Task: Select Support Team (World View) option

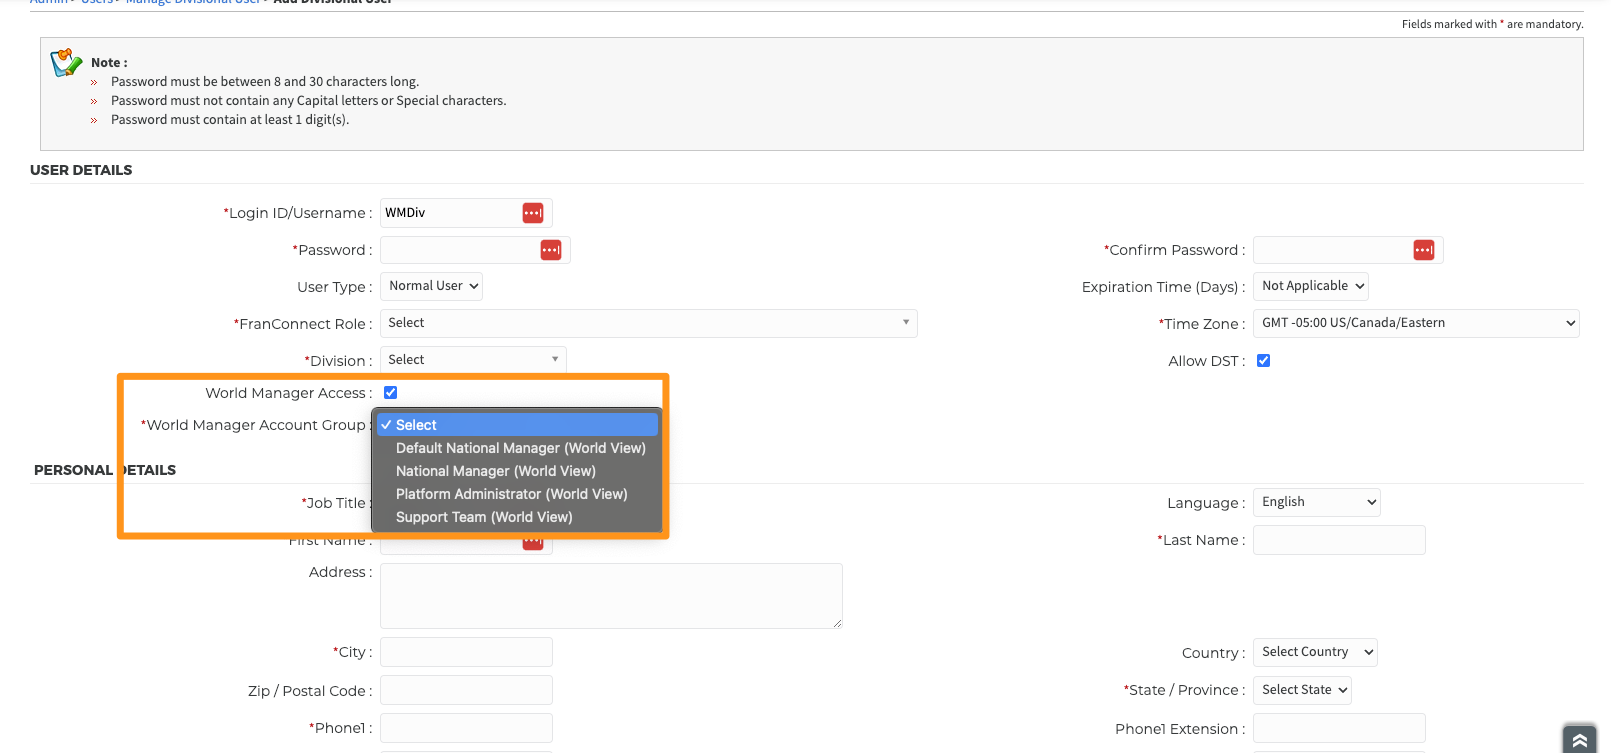Action: tap(484, 517)
